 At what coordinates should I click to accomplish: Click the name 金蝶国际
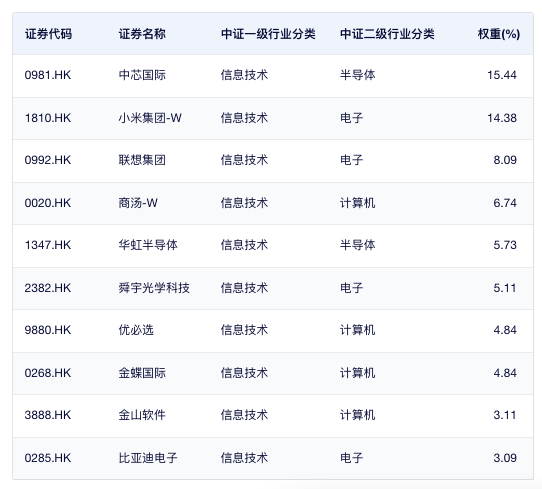pos(142,373)
